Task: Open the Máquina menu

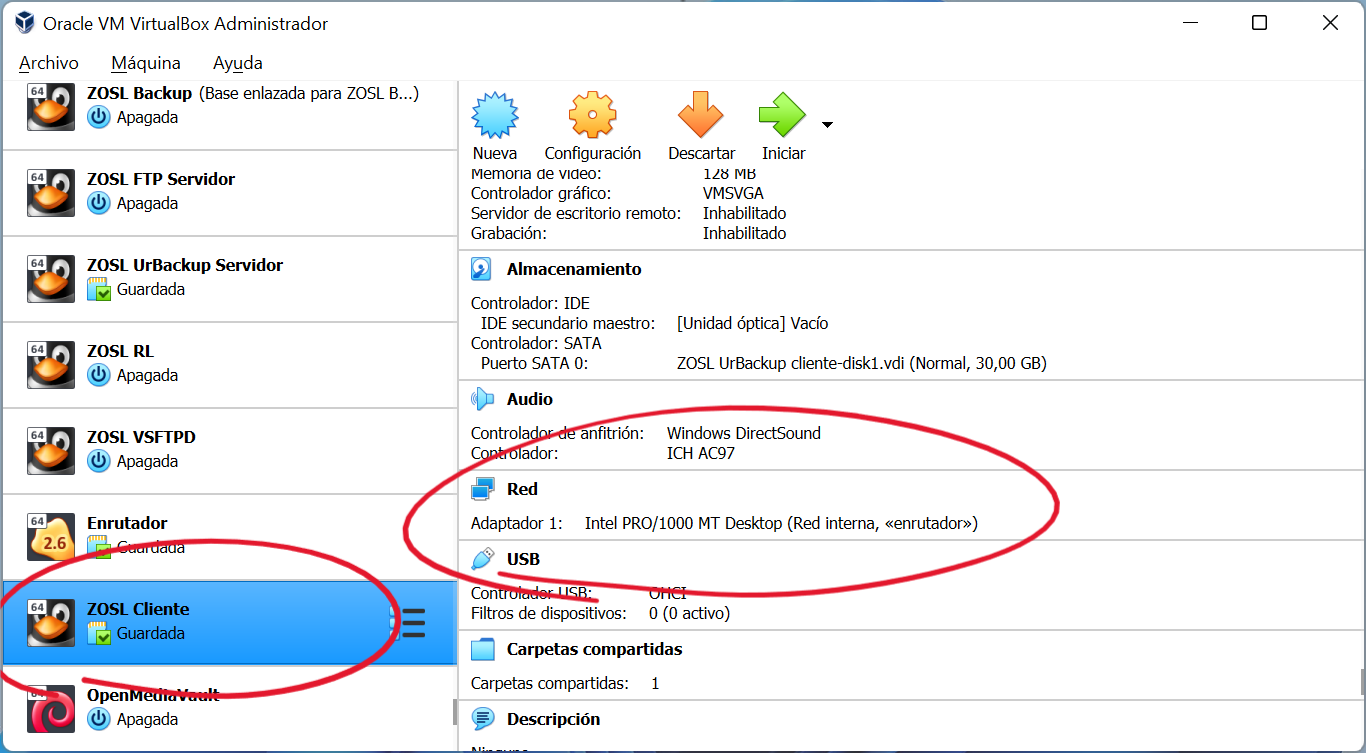Action: pyautogui.click(x=146, y=63)
